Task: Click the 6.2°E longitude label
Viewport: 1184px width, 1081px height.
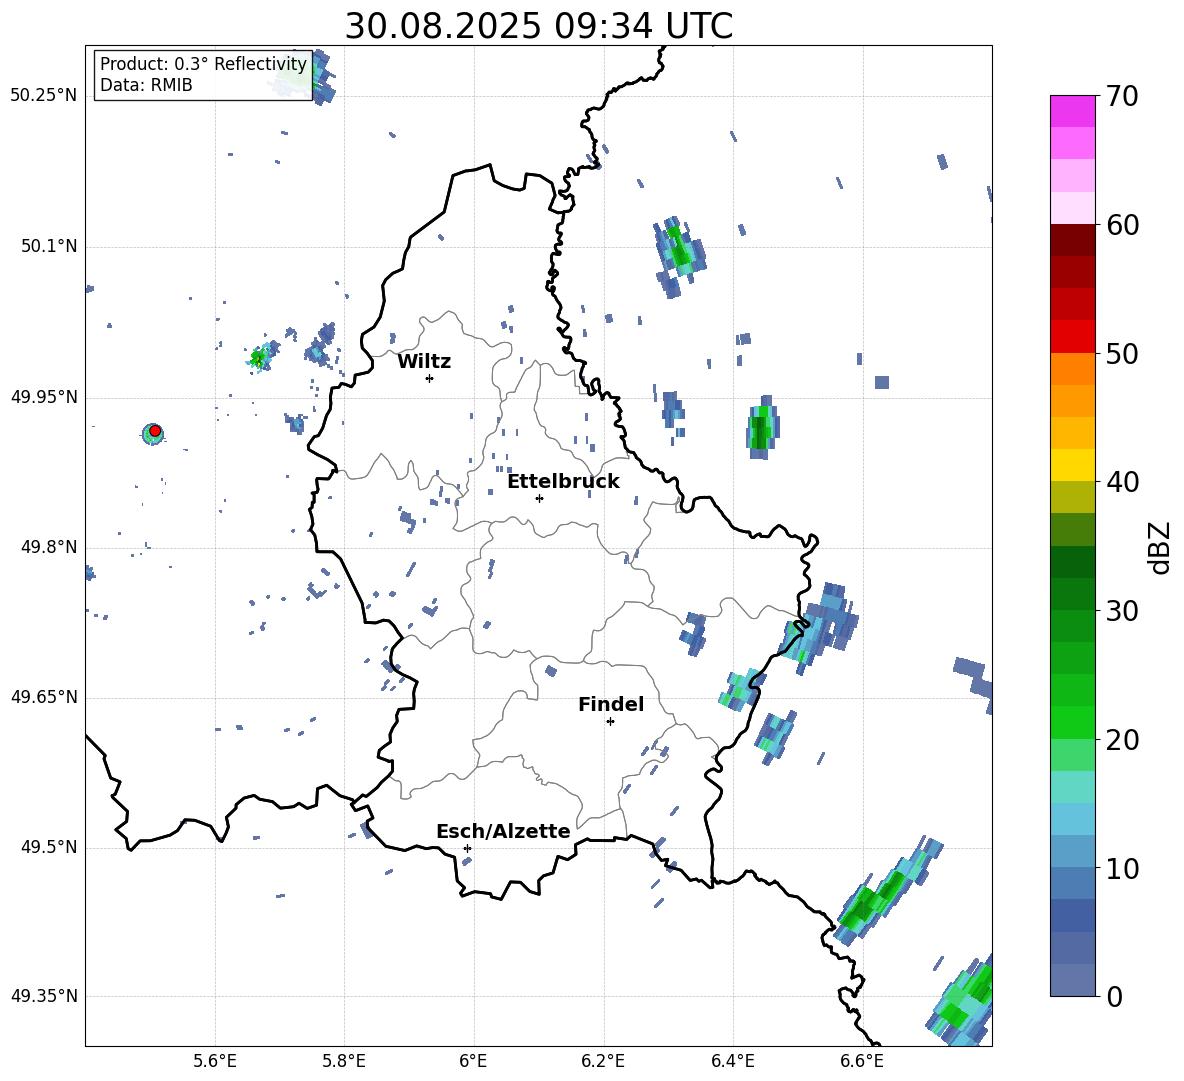Action: [603, 1061]
